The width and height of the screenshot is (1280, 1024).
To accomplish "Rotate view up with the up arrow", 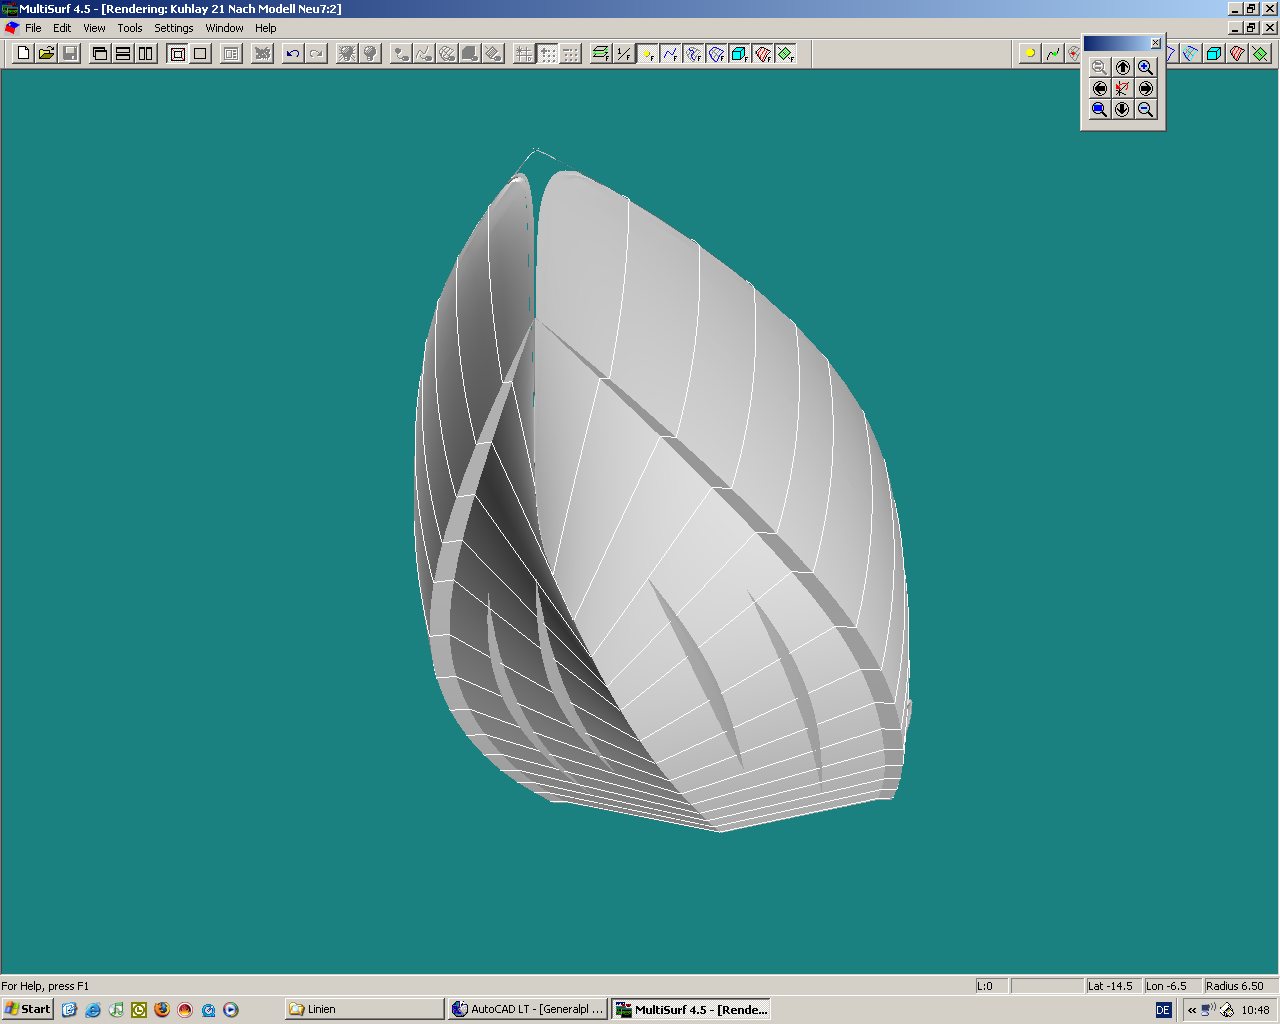I will point(1122,67).
